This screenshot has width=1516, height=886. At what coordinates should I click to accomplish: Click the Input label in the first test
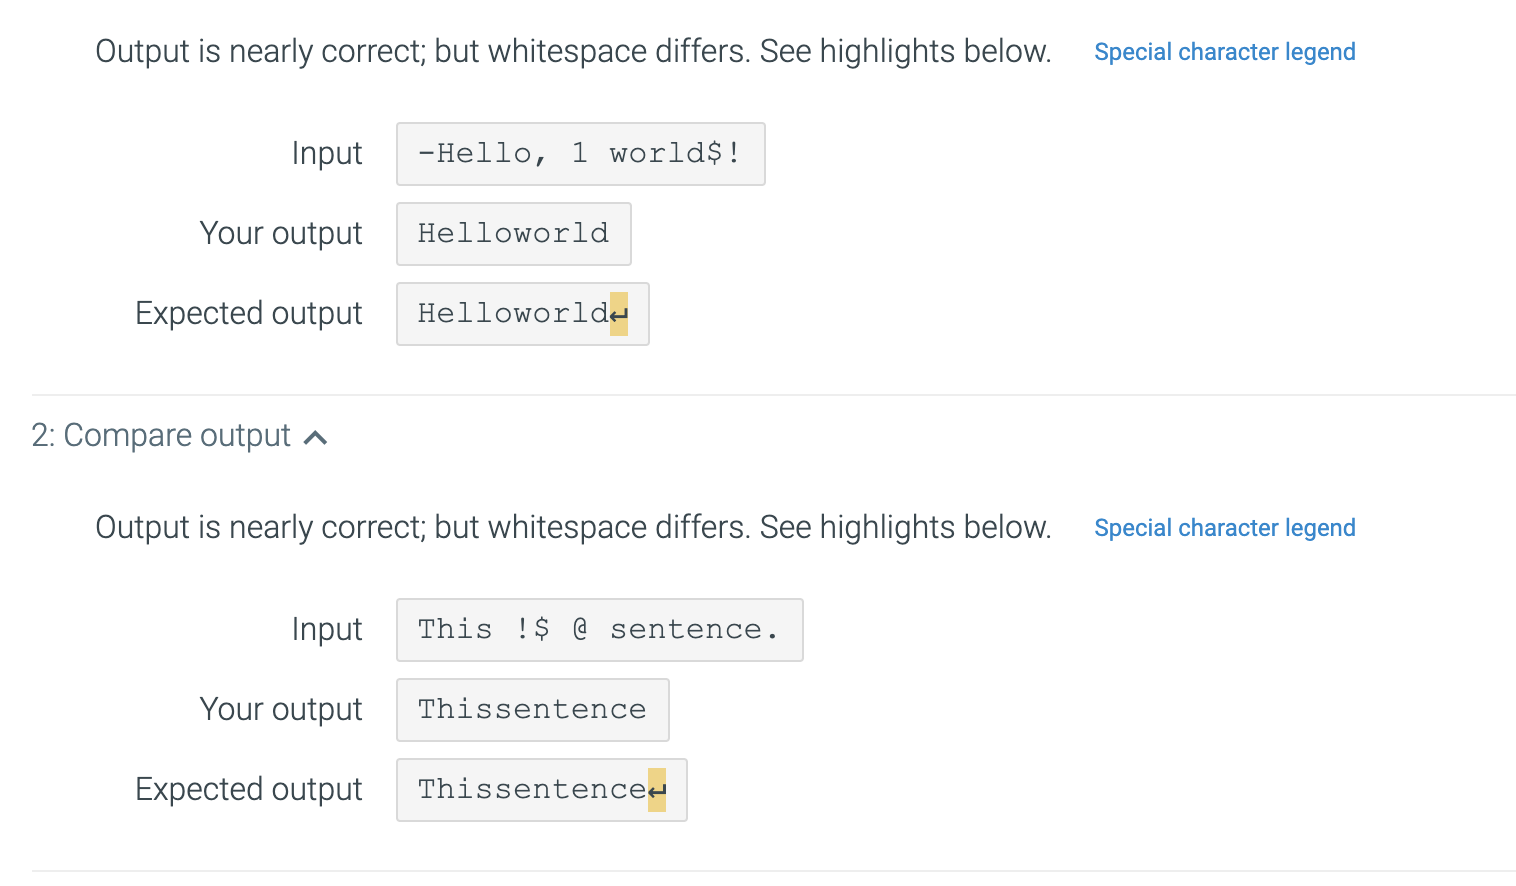pos(326,153)
